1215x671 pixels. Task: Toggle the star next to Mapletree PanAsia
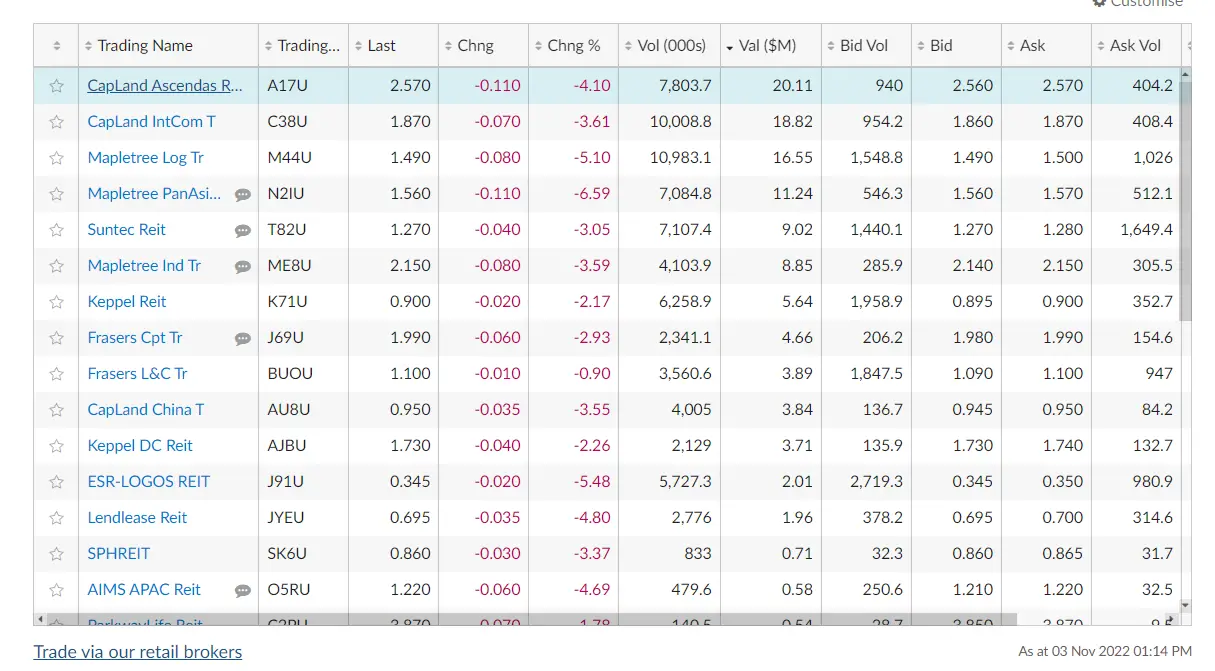pyautogui.click(x=56, y=194)
